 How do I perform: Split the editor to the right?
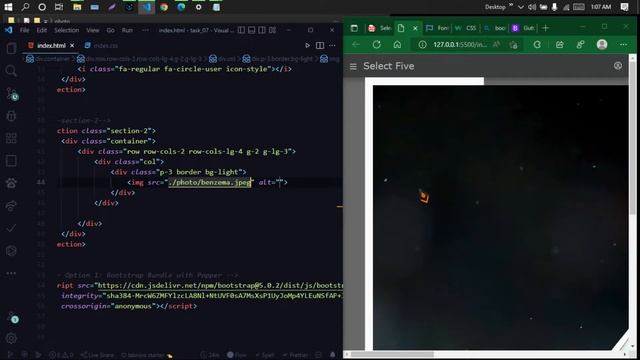tap(320, 45)
